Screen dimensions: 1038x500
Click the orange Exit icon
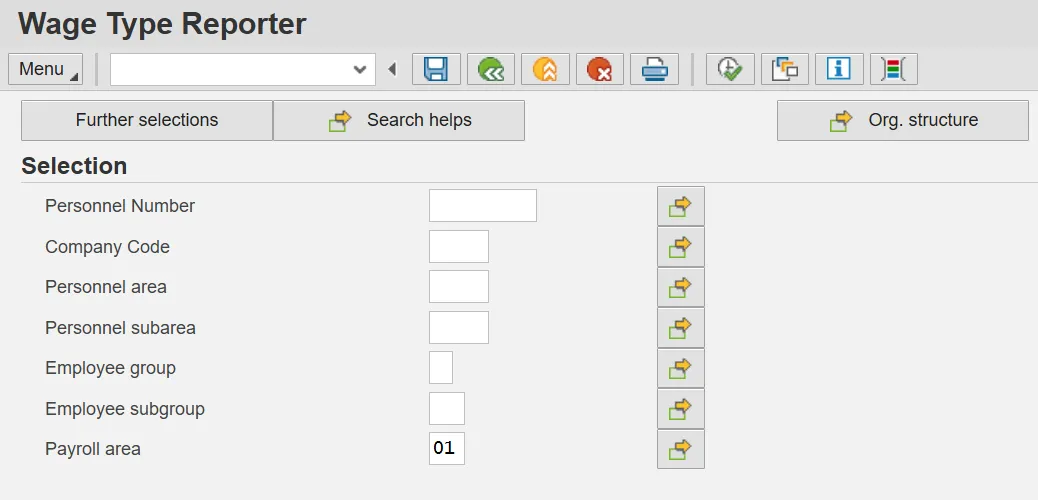point(545,69)
